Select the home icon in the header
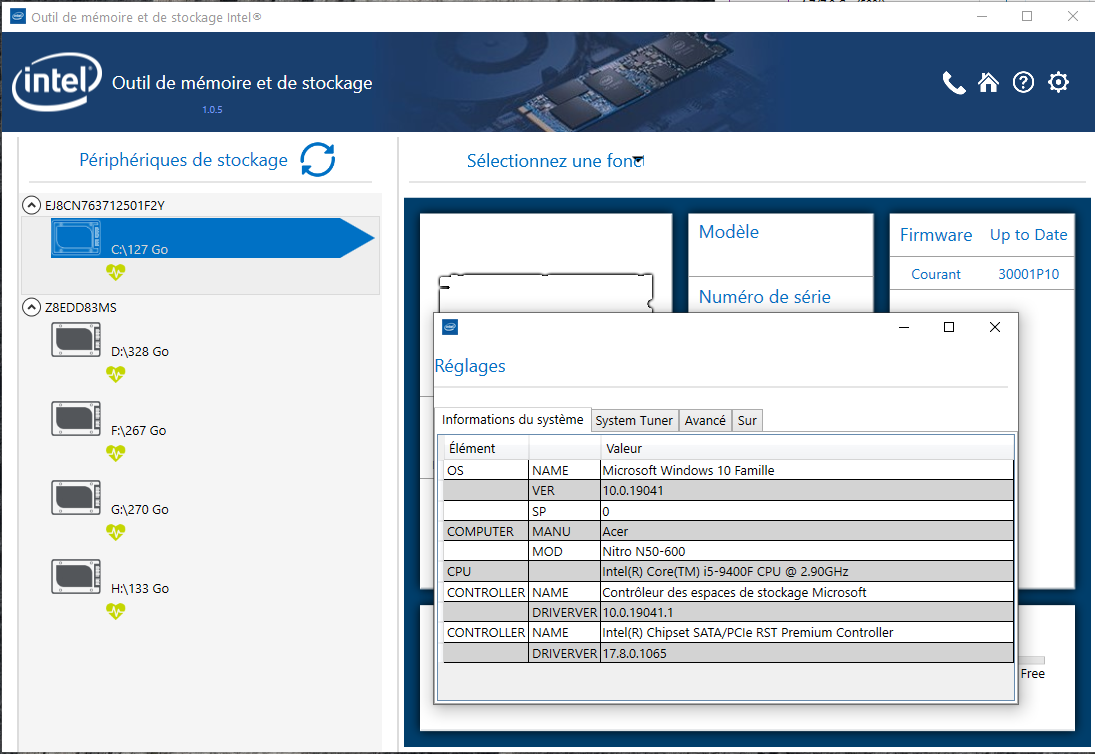This screenshot has height=754, width=1095. 988,83
